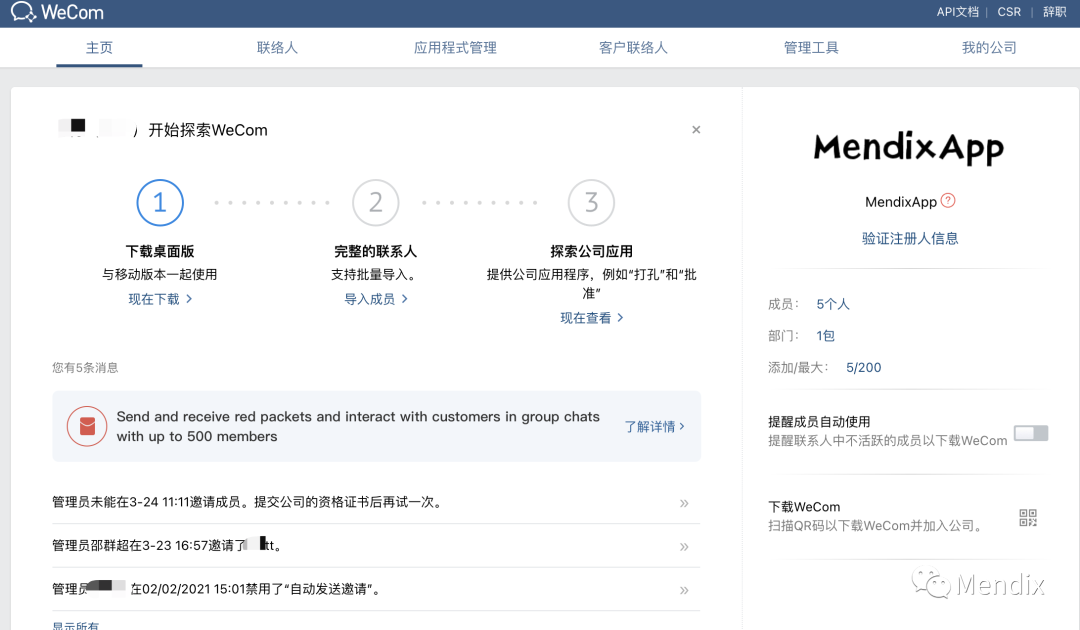Click the question mark icon beside MendixApp

(948, 200)
